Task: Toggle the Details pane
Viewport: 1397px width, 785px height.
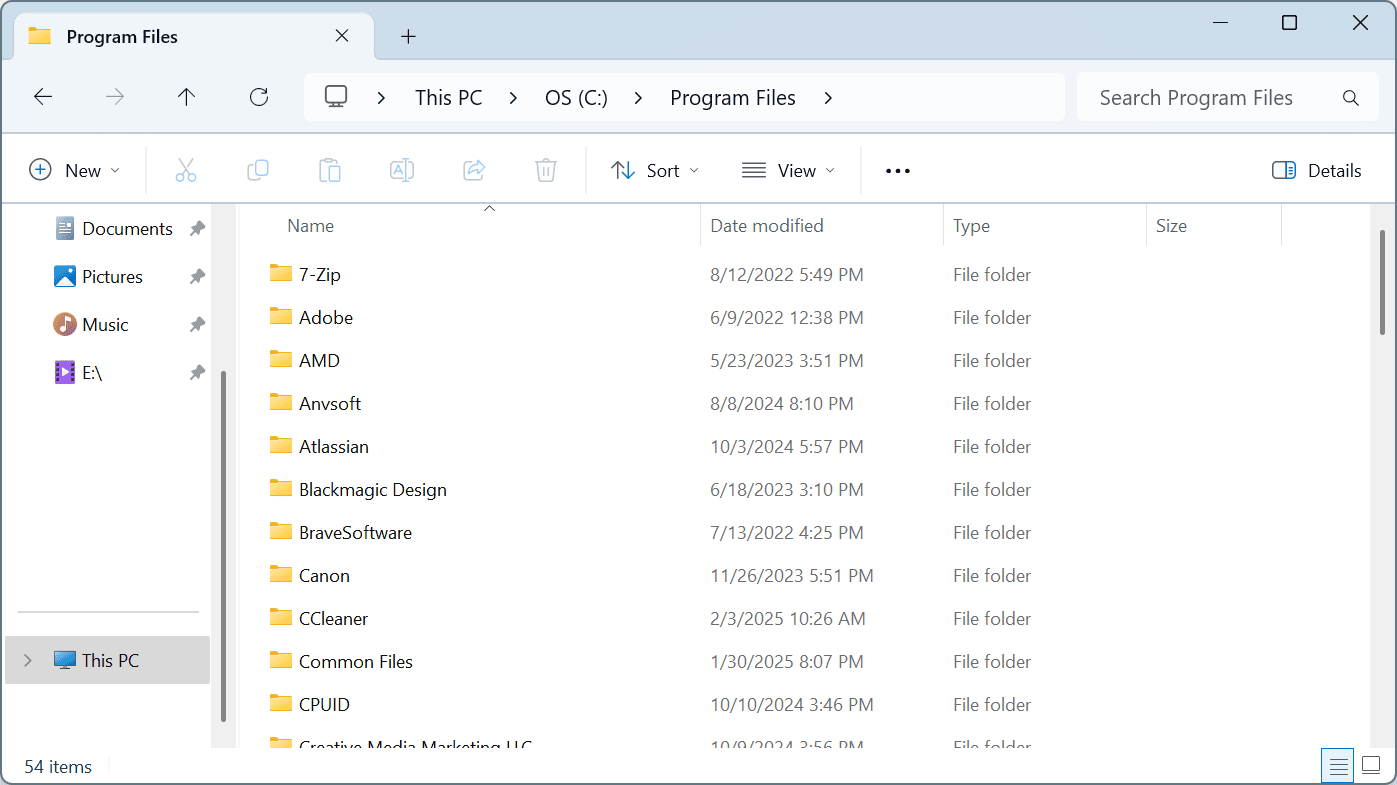Action: click(x=1317, y=171)
